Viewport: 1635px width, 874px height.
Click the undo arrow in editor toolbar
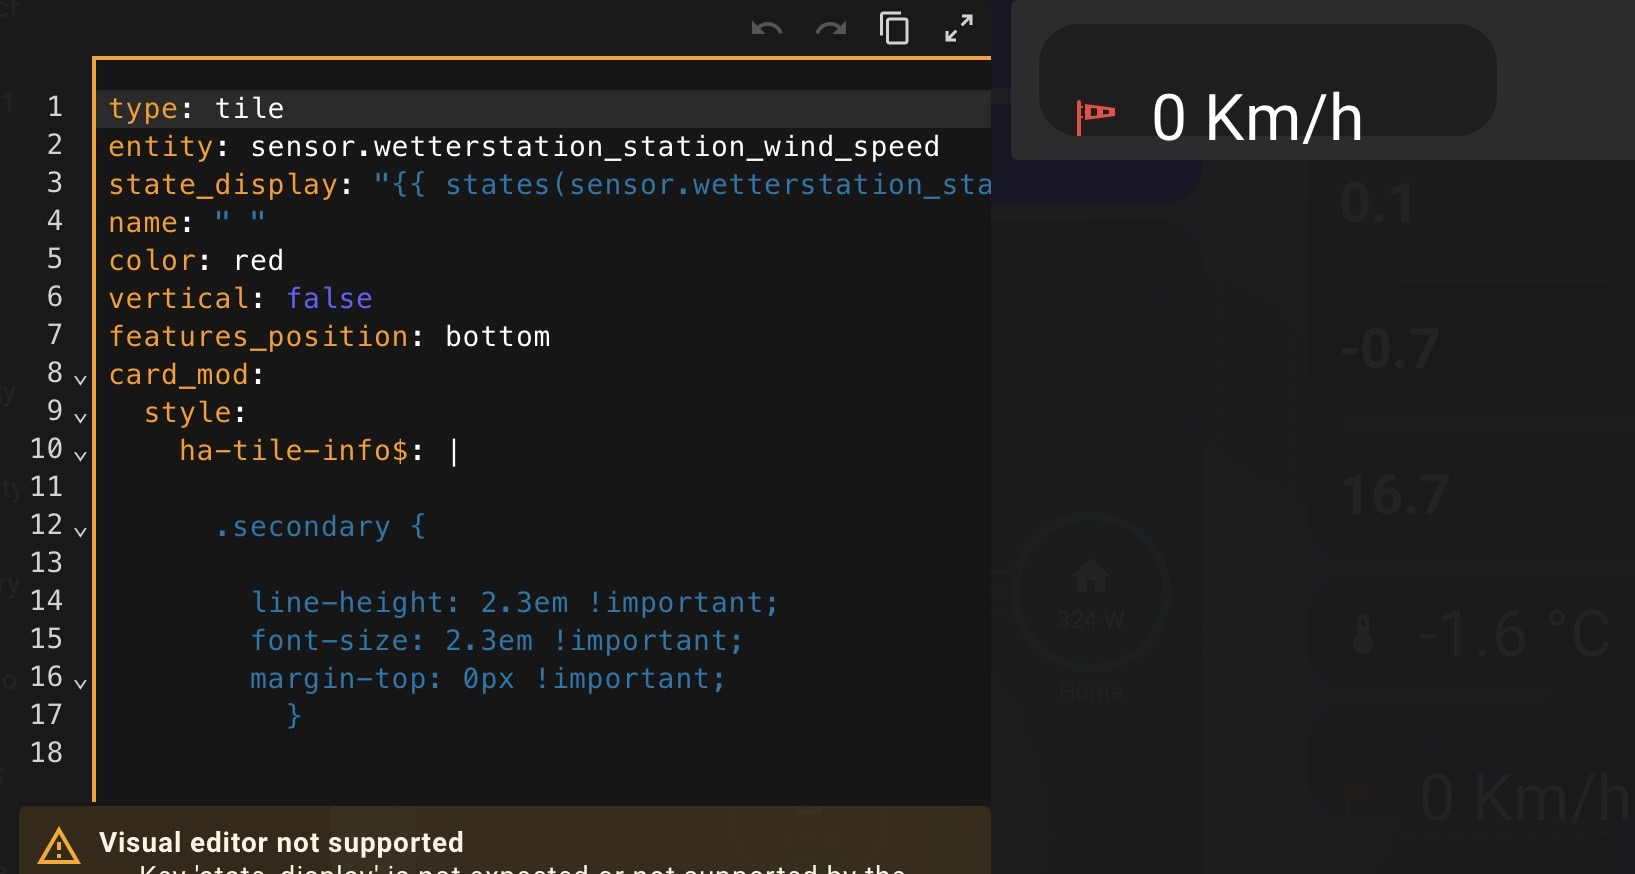point(766,29)
